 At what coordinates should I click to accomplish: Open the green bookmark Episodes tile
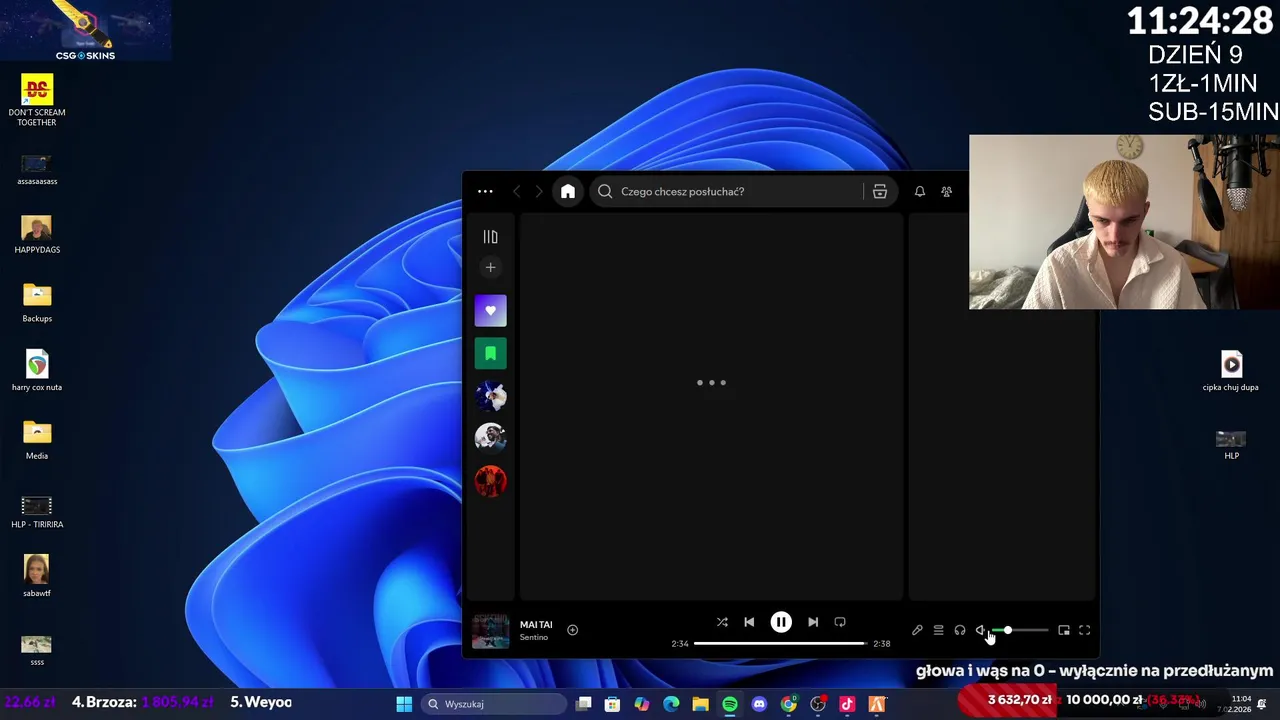[490, 353]
